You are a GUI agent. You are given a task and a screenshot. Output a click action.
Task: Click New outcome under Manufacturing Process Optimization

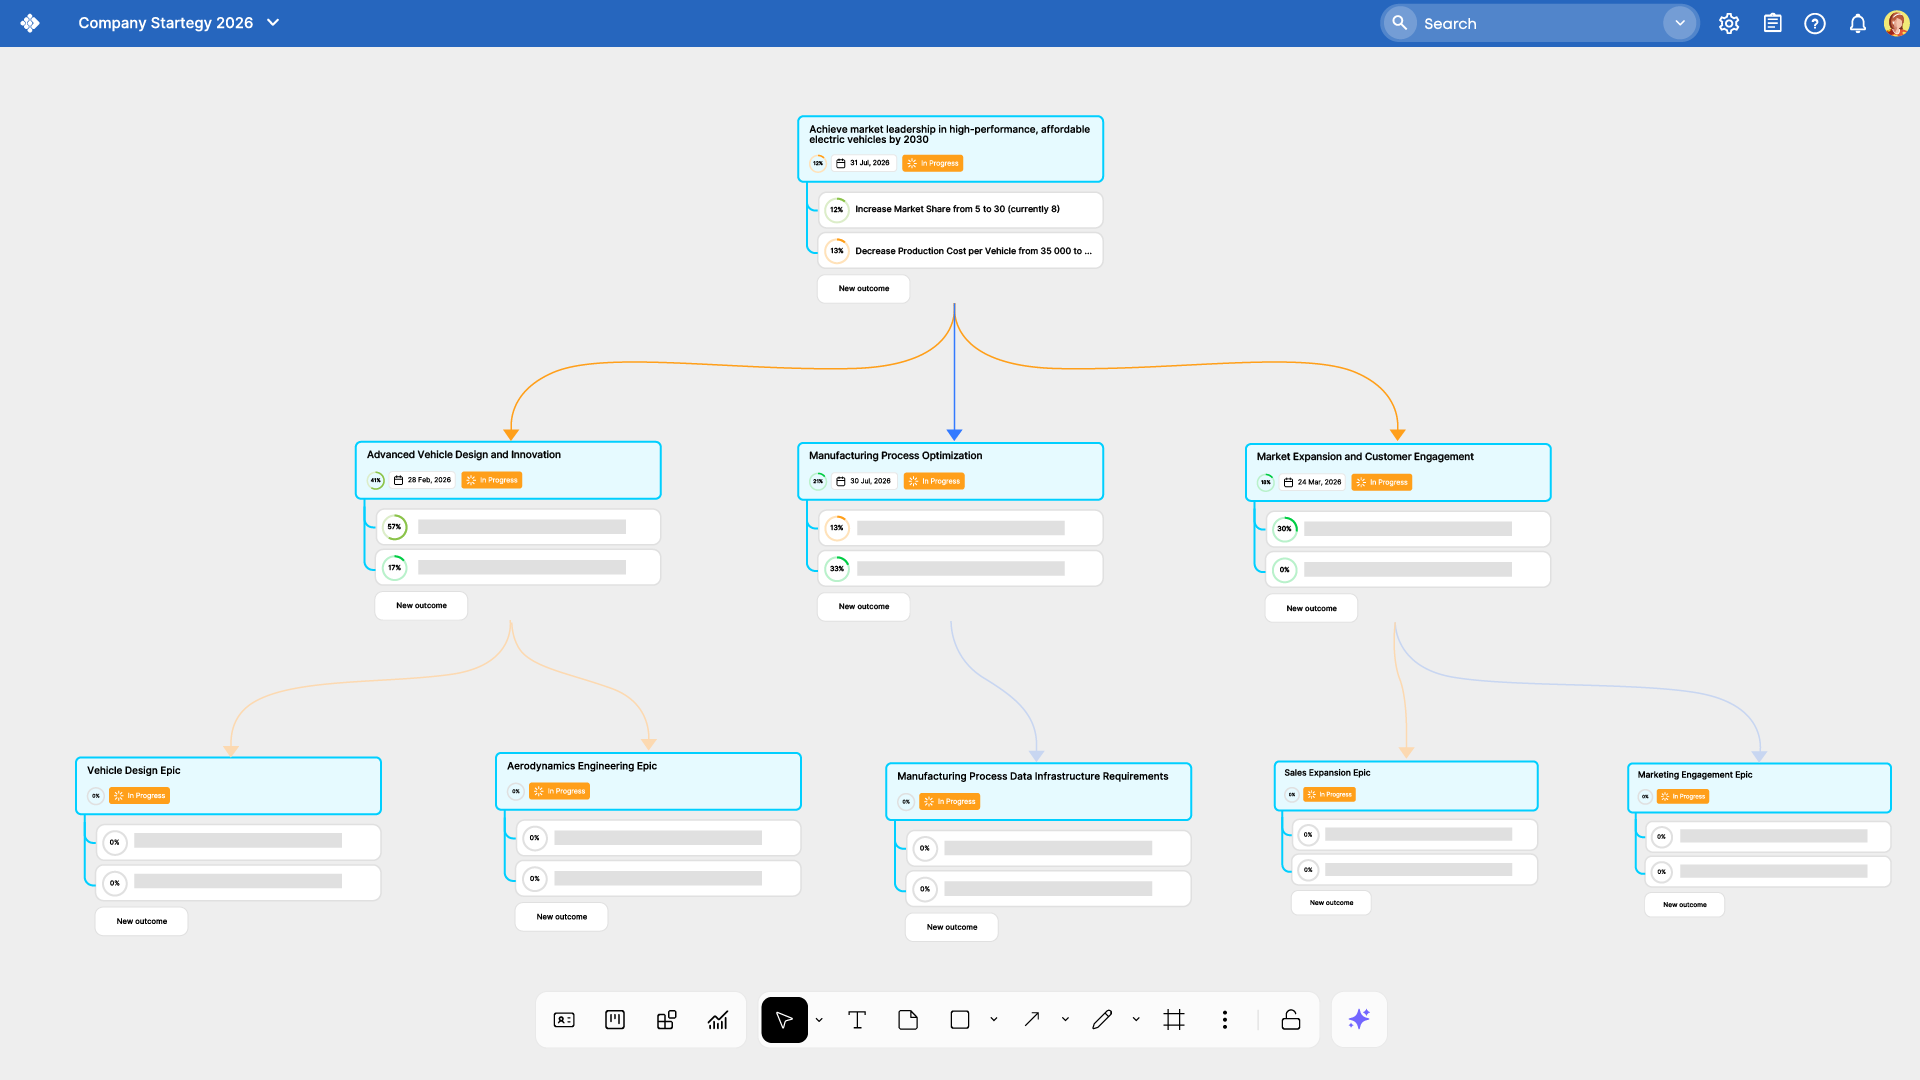click(863, 607)
